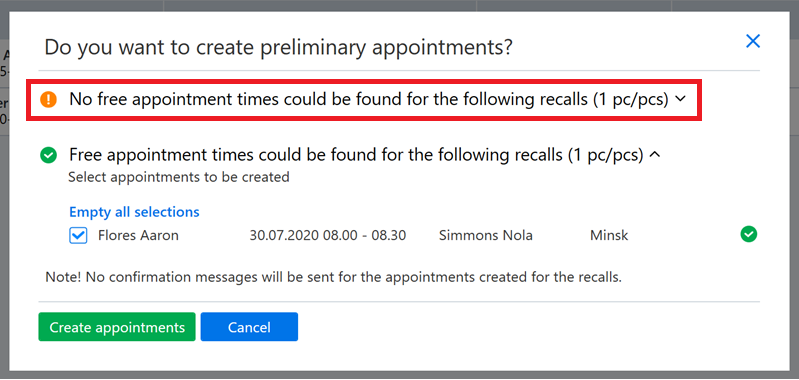799x380 pixels.
Task: Cancel the preliminary appointments dialog
Action: 249,327
